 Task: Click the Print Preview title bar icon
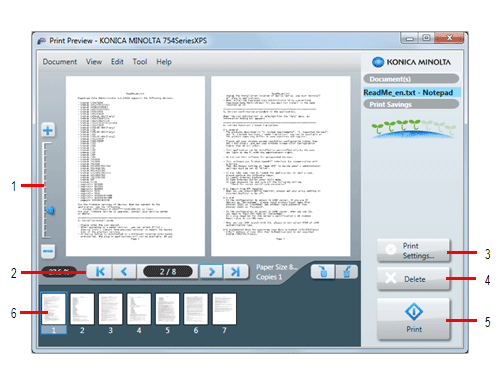pyautogui.click(x=41, y=41)
